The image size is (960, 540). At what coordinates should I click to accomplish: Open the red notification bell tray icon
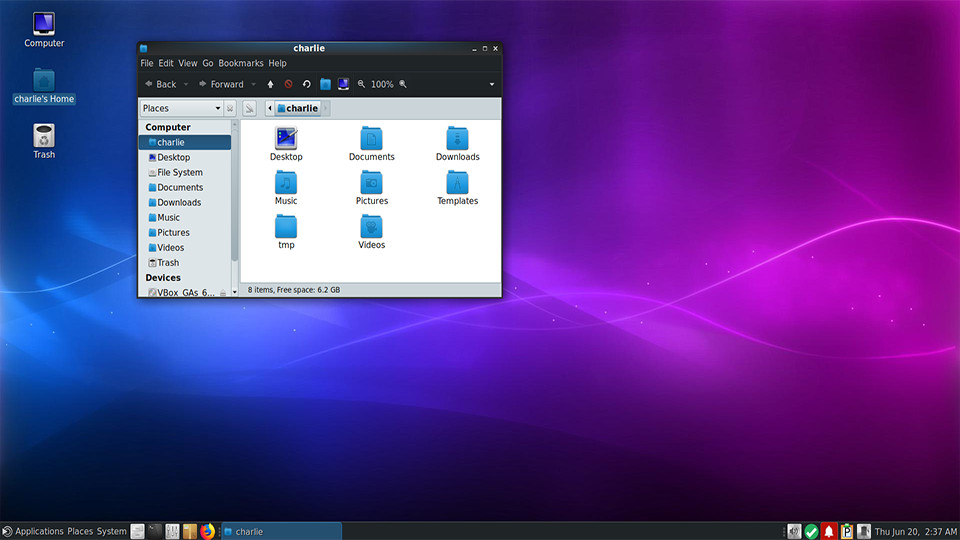tap(829, 531)
